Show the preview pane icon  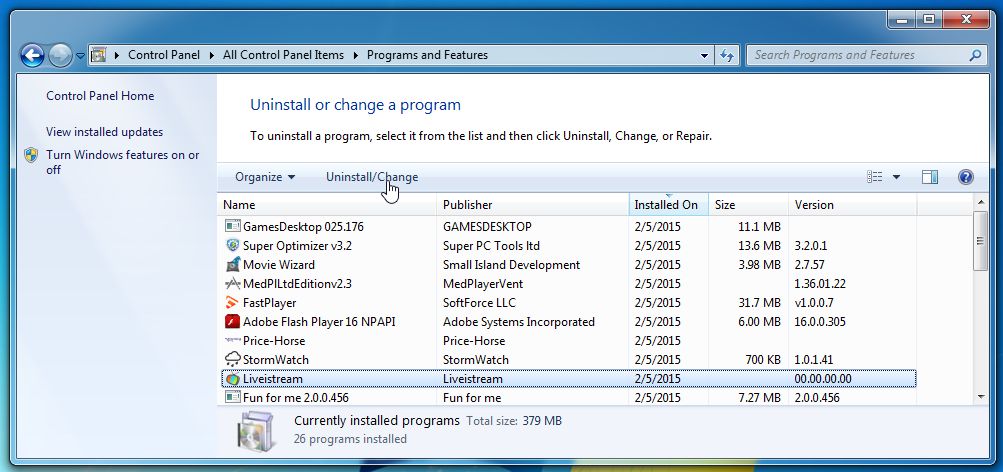(929, 177)
